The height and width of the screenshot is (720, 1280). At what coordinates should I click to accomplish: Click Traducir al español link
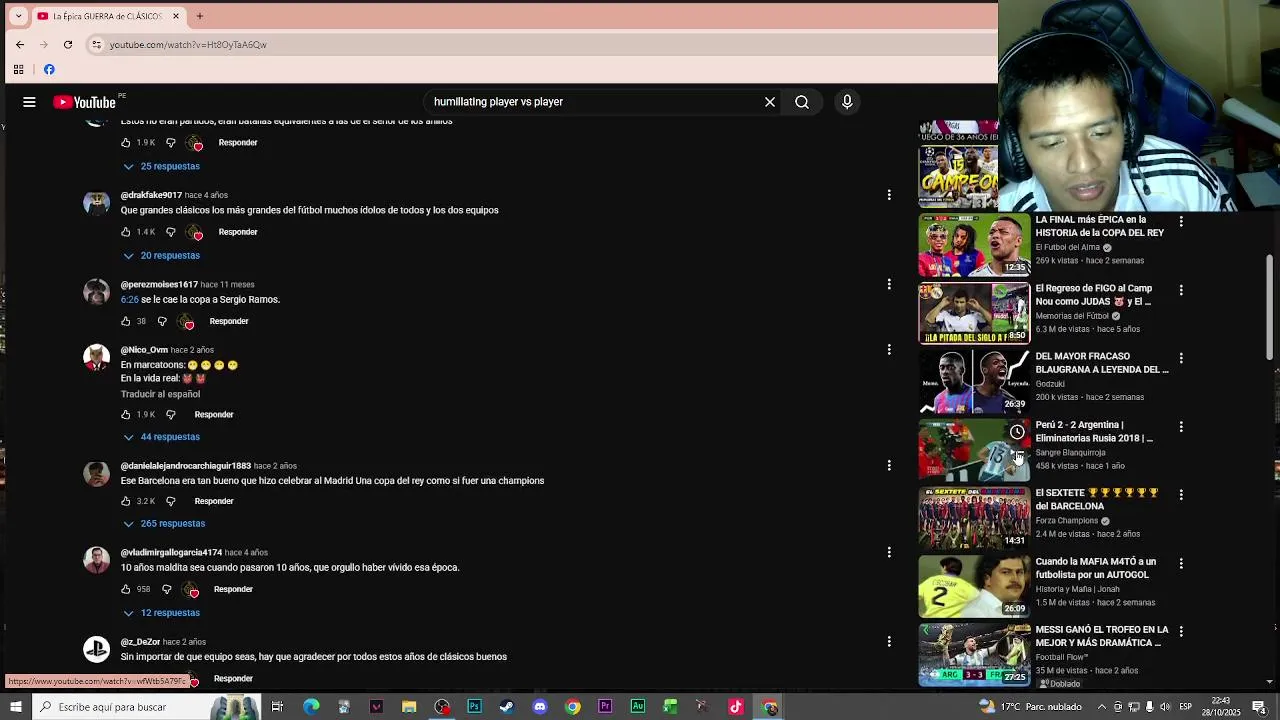160,394
